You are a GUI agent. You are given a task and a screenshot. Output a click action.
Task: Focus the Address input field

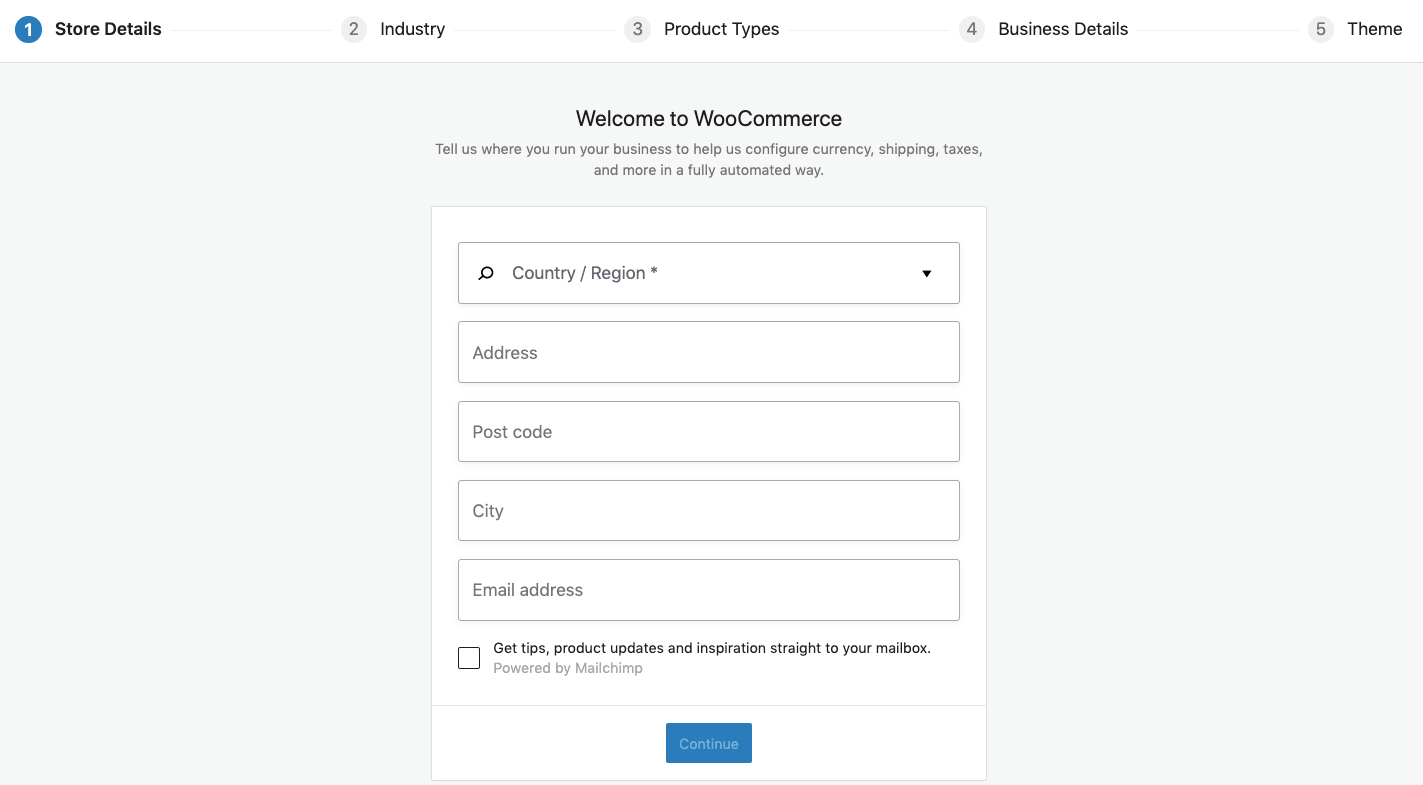click(709, 352)
